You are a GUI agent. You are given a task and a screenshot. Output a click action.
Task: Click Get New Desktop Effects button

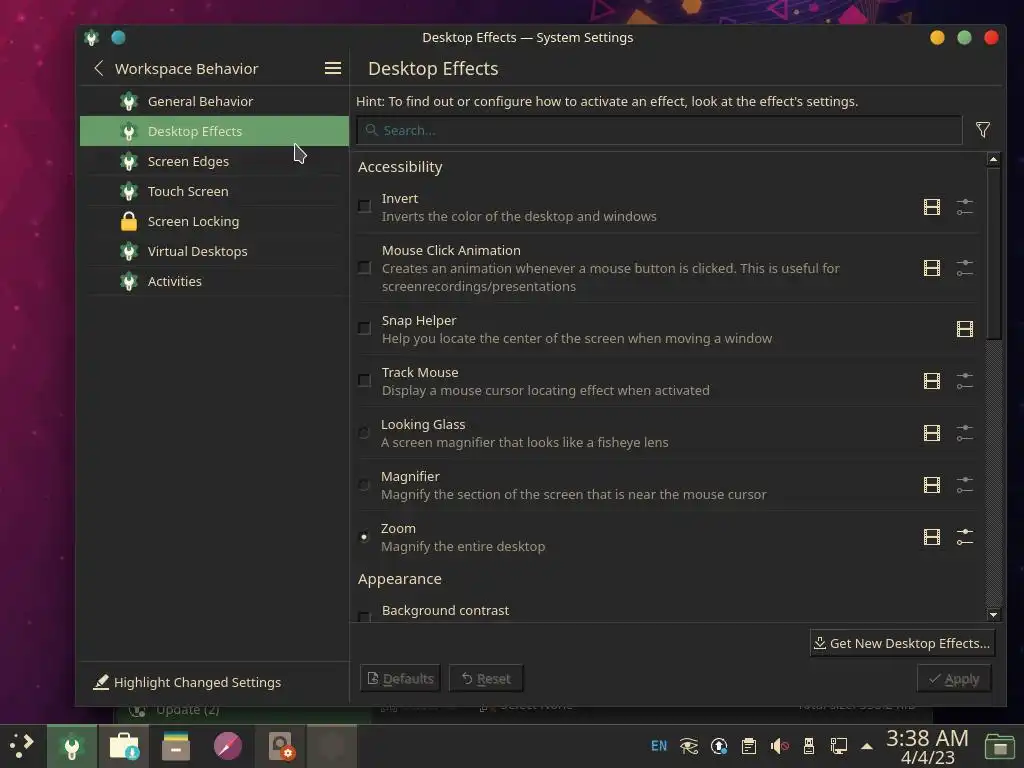tap(902, 643)
